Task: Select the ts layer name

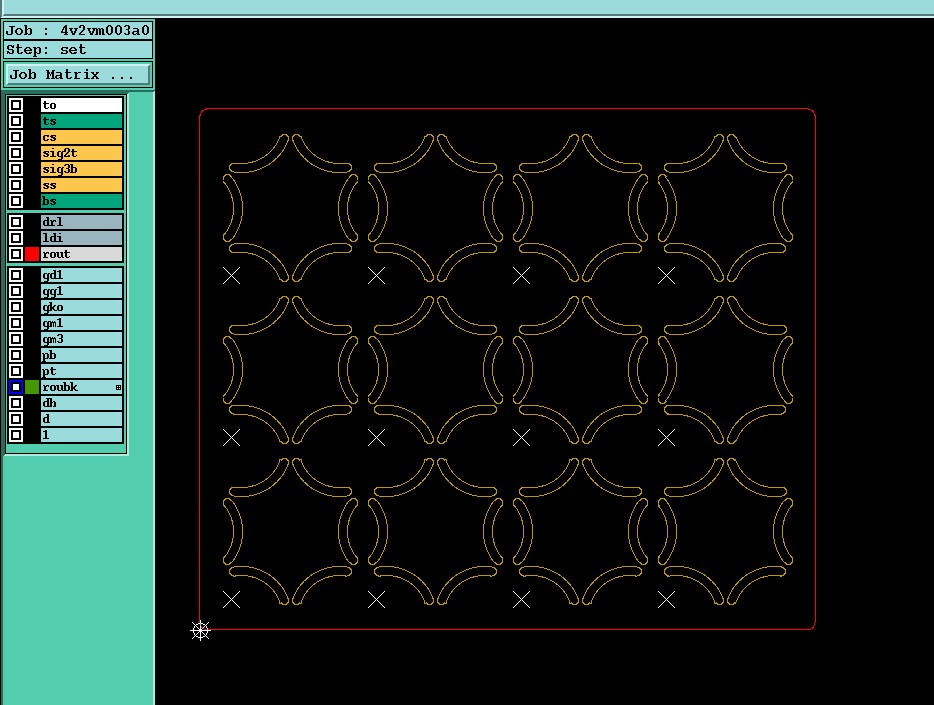Action: point(82,121)
